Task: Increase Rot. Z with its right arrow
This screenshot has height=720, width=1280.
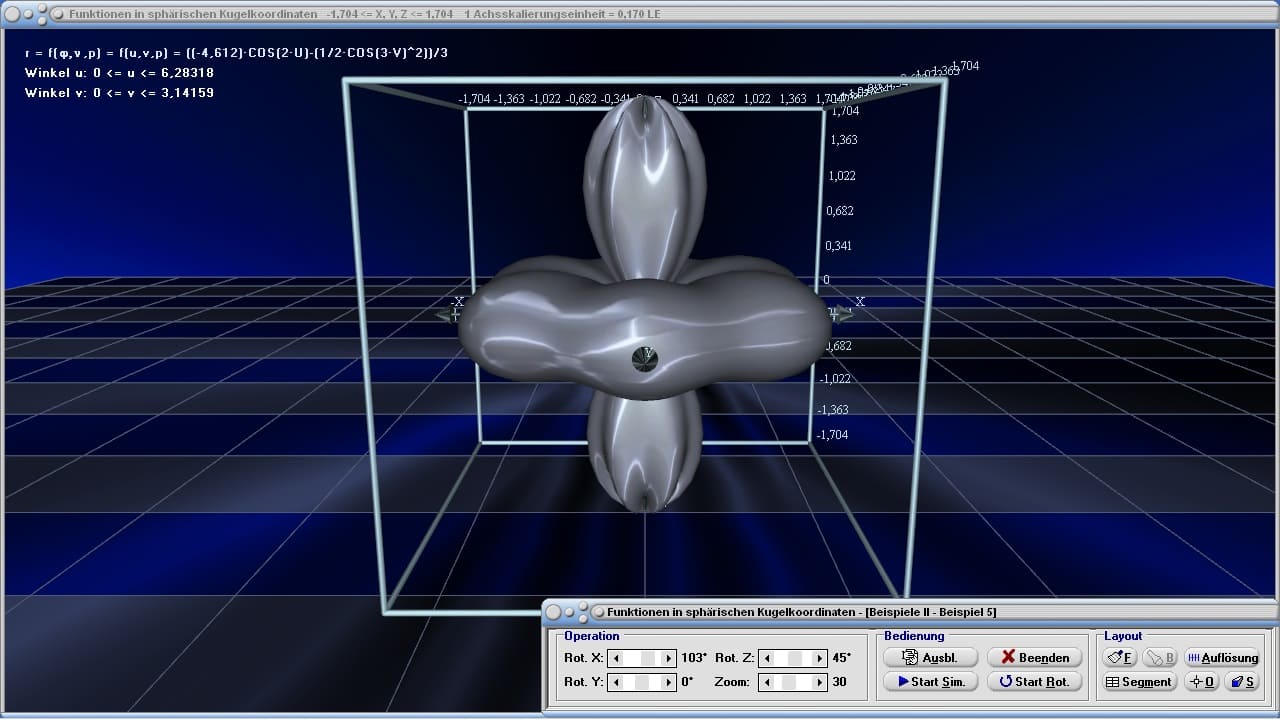Action: [820, 658]
